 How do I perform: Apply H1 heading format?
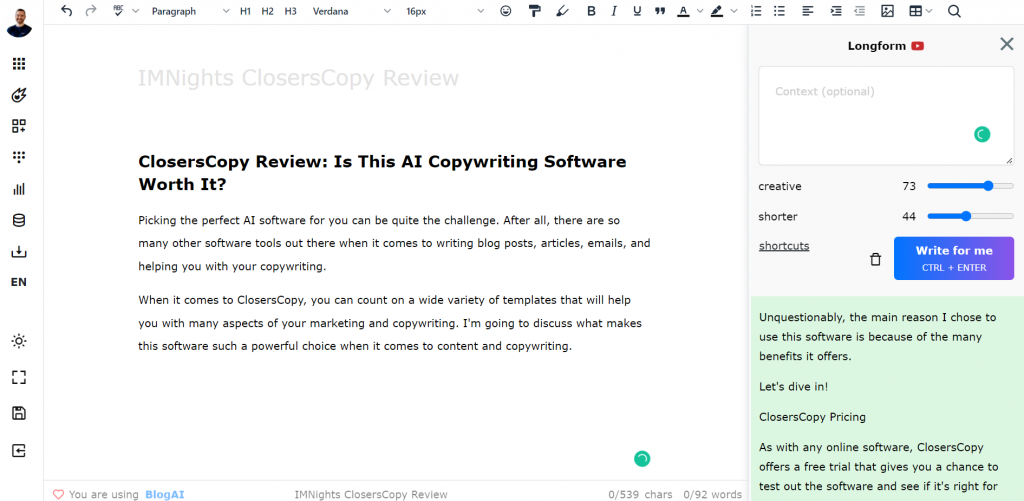click(245, 11)
